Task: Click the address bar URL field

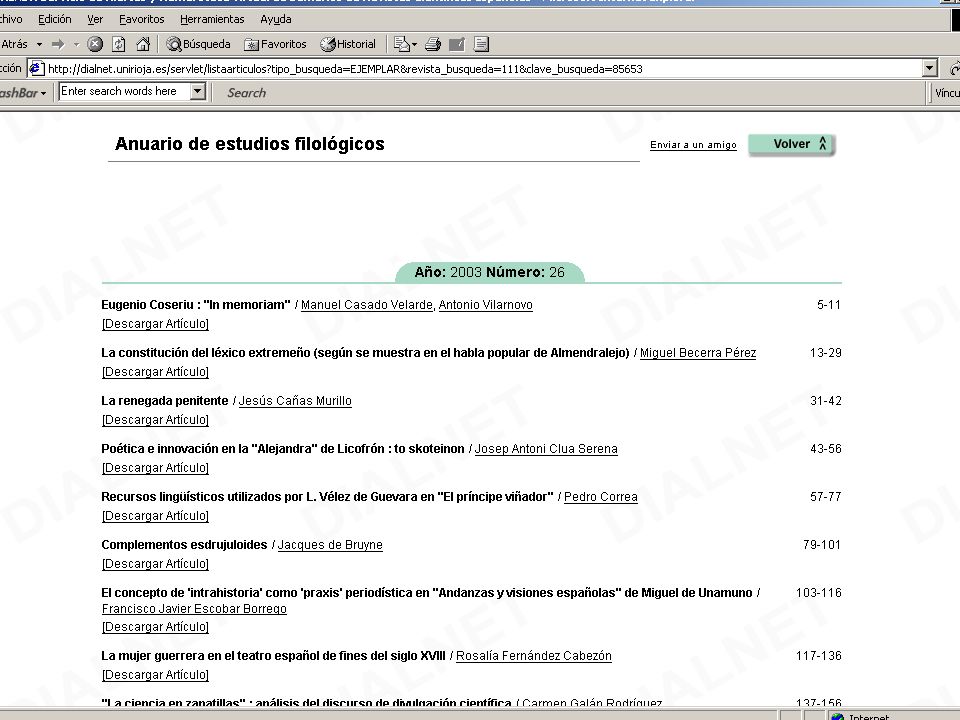Action: (484, 69)
